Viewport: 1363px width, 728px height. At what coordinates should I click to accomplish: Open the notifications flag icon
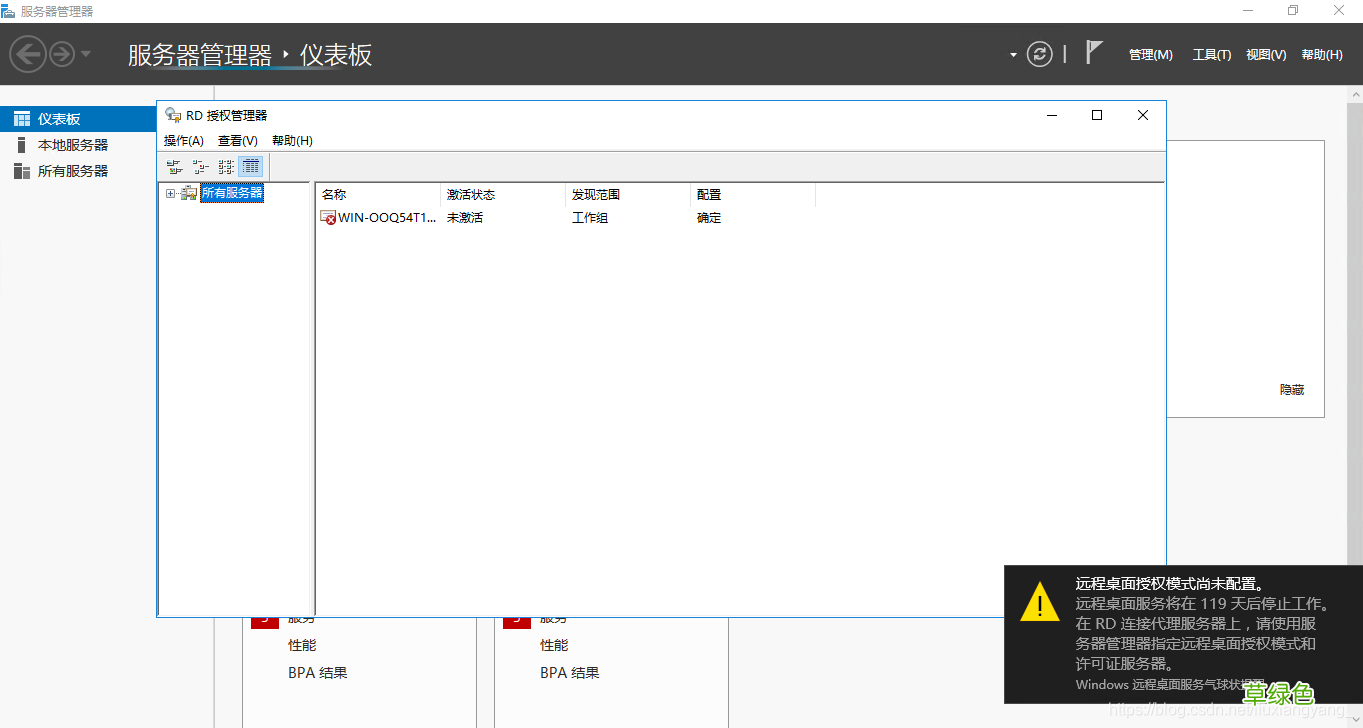click(x=1093, y=53)
